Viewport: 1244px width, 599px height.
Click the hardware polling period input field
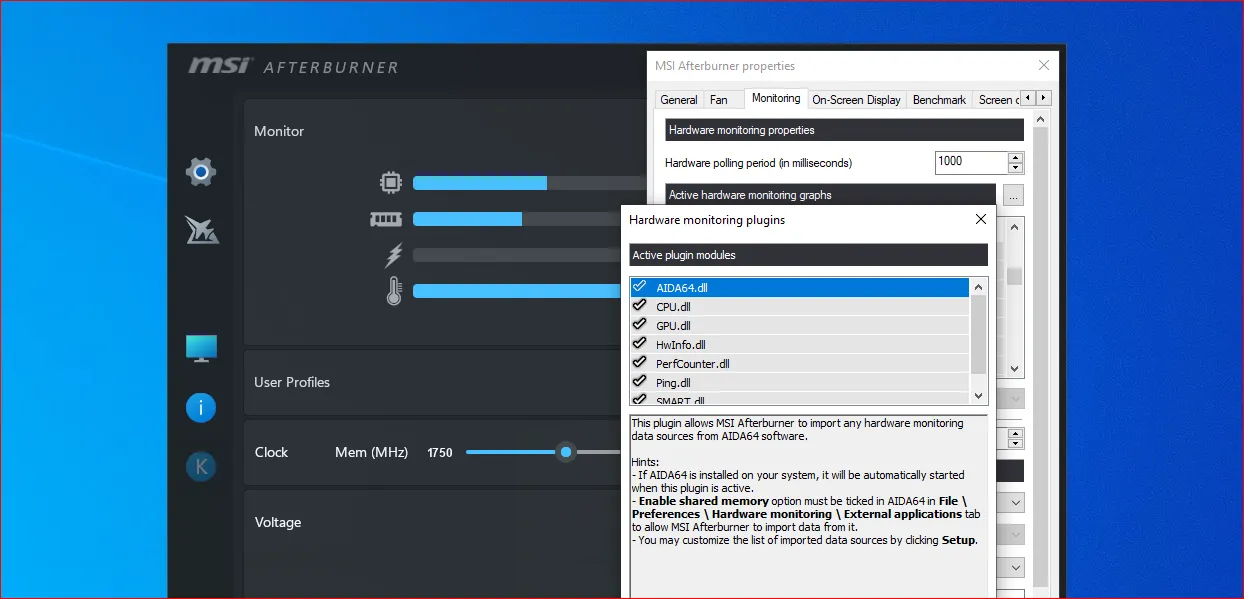click(970, 162)
